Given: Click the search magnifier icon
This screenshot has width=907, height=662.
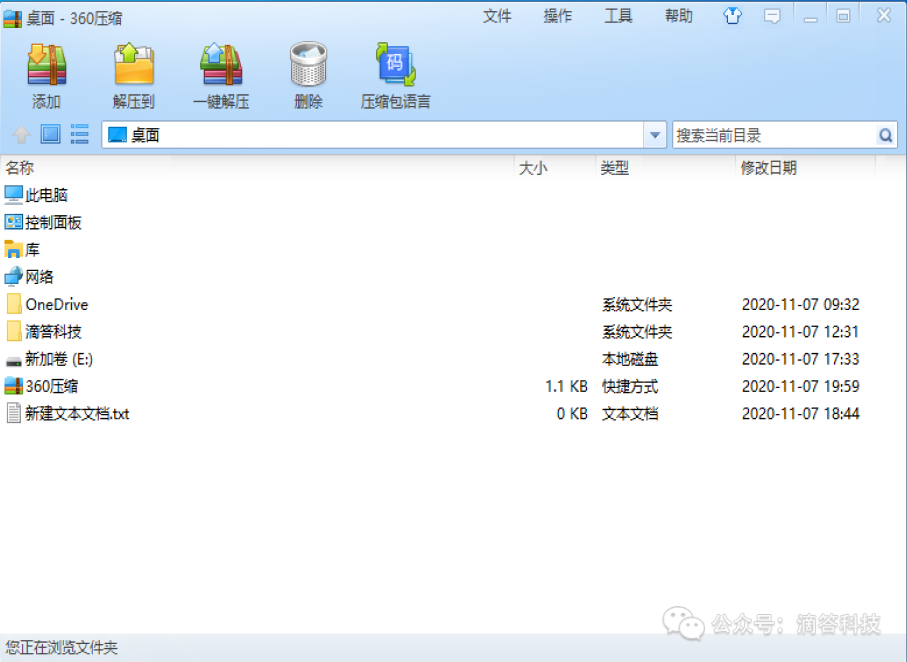Looking at the screenshot, I should click(886, 135).
